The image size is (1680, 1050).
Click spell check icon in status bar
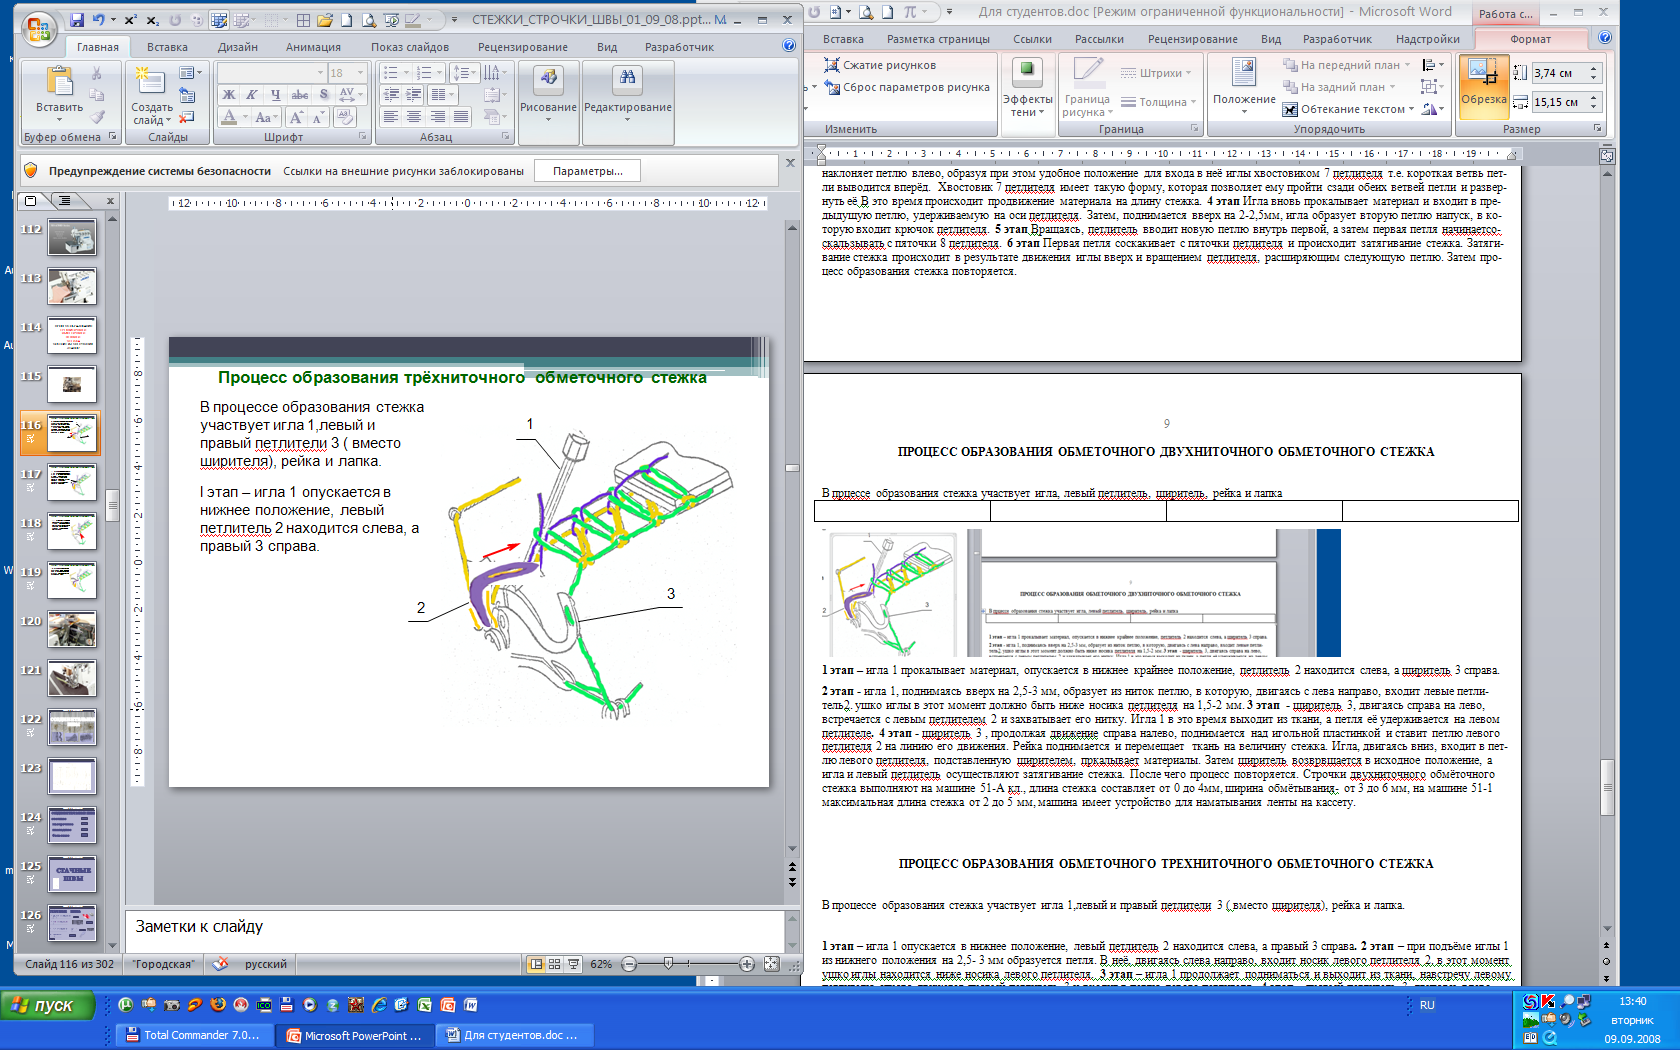[x=220, y=964]
